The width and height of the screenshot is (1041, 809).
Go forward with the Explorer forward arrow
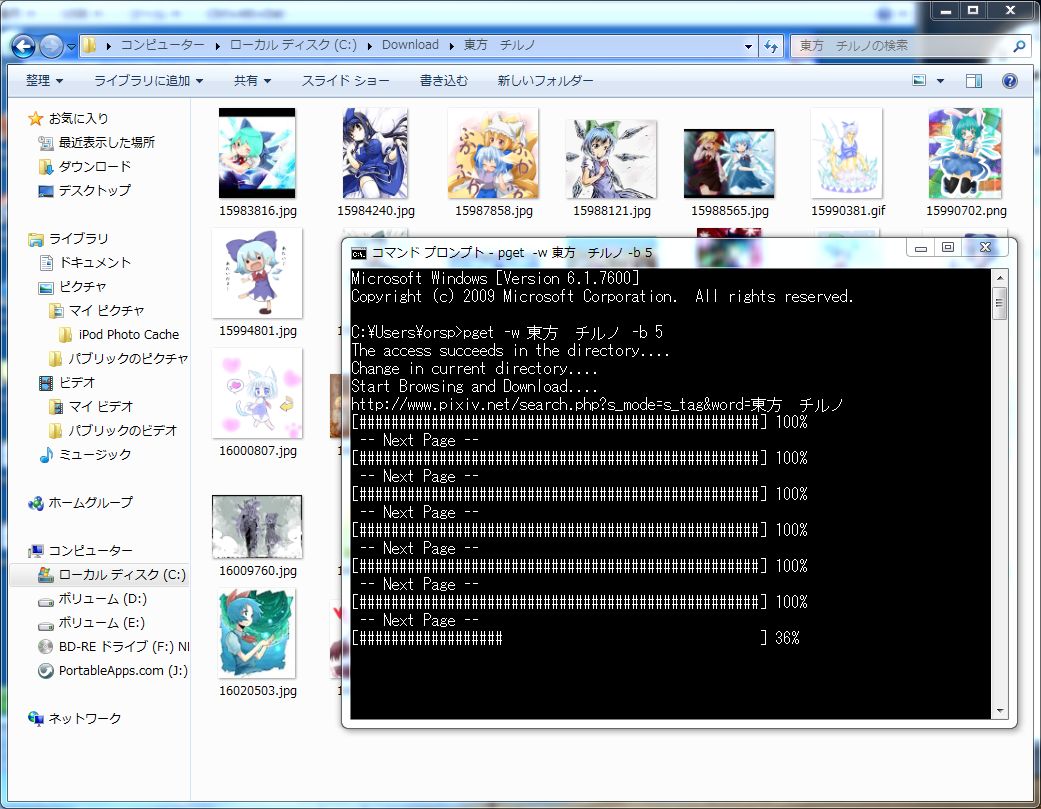51,46
